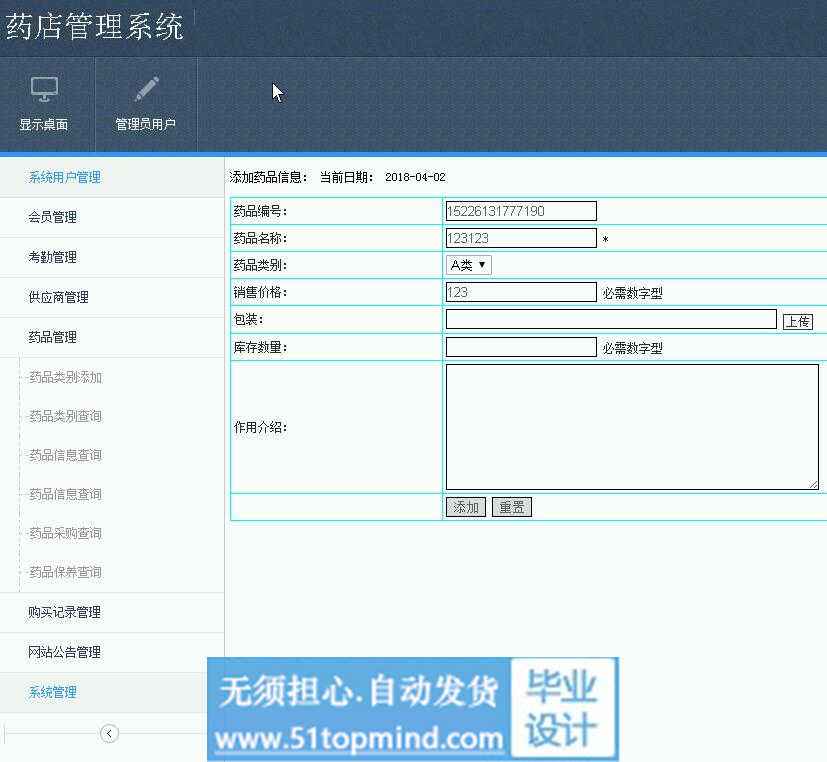Click the 重置 reset button
The height and width of the screenshot is (762, 827).
pyautogui.click(x=512, y=507)
